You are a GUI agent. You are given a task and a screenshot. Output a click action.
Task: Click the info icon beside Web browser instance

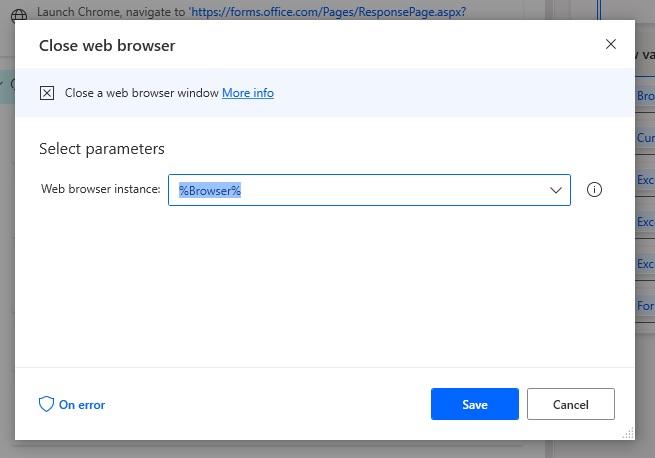click(594, 190)
